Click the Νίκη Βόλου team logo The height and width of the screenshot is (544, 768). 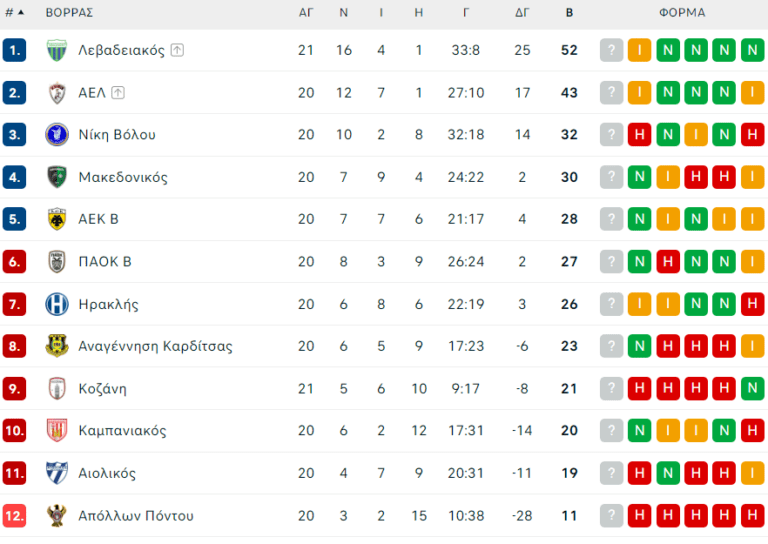[57, 135]
